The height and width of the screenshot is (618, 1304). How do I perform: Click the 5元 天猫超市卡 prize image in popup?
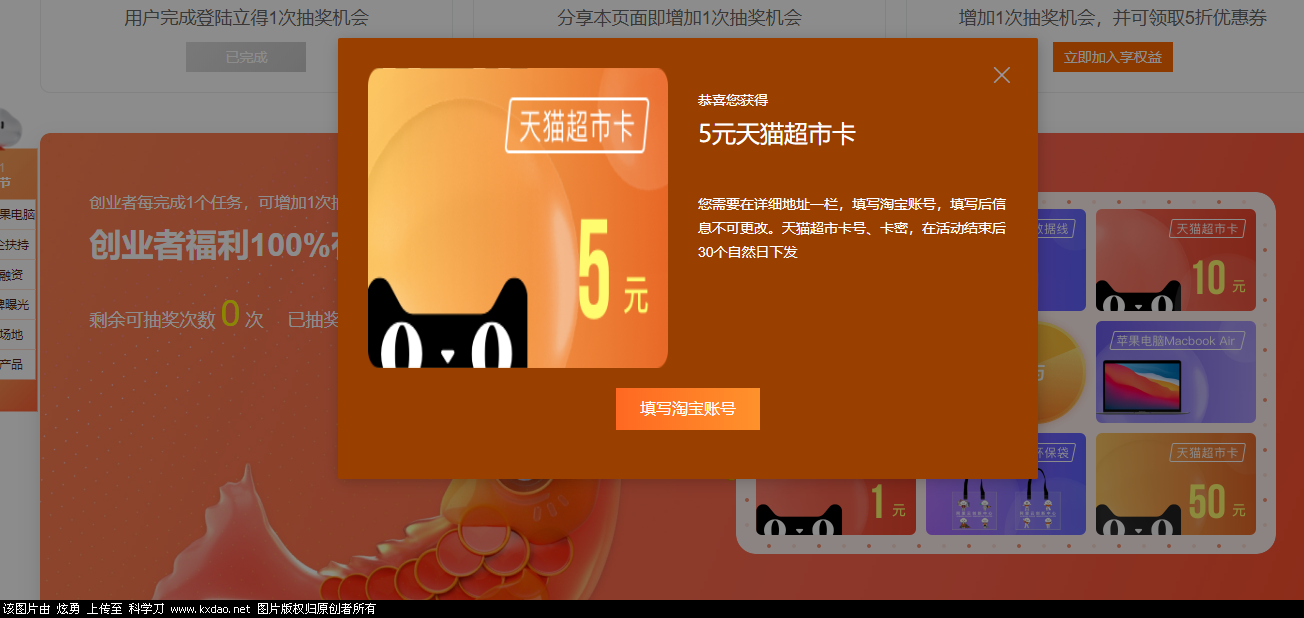coord(517,218)
